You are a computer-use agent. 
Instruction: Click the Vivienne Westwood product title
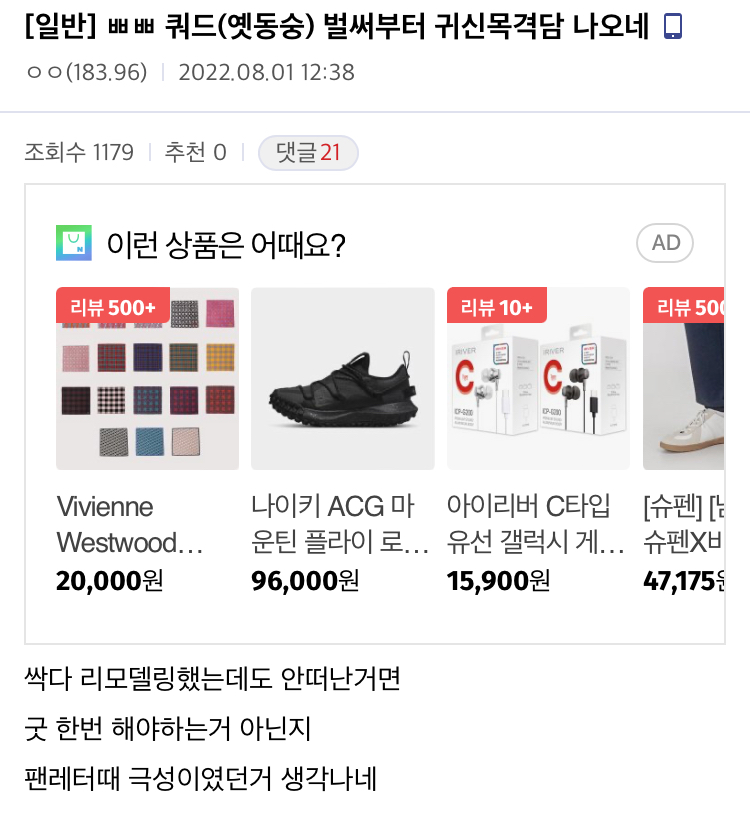point(130,524)
